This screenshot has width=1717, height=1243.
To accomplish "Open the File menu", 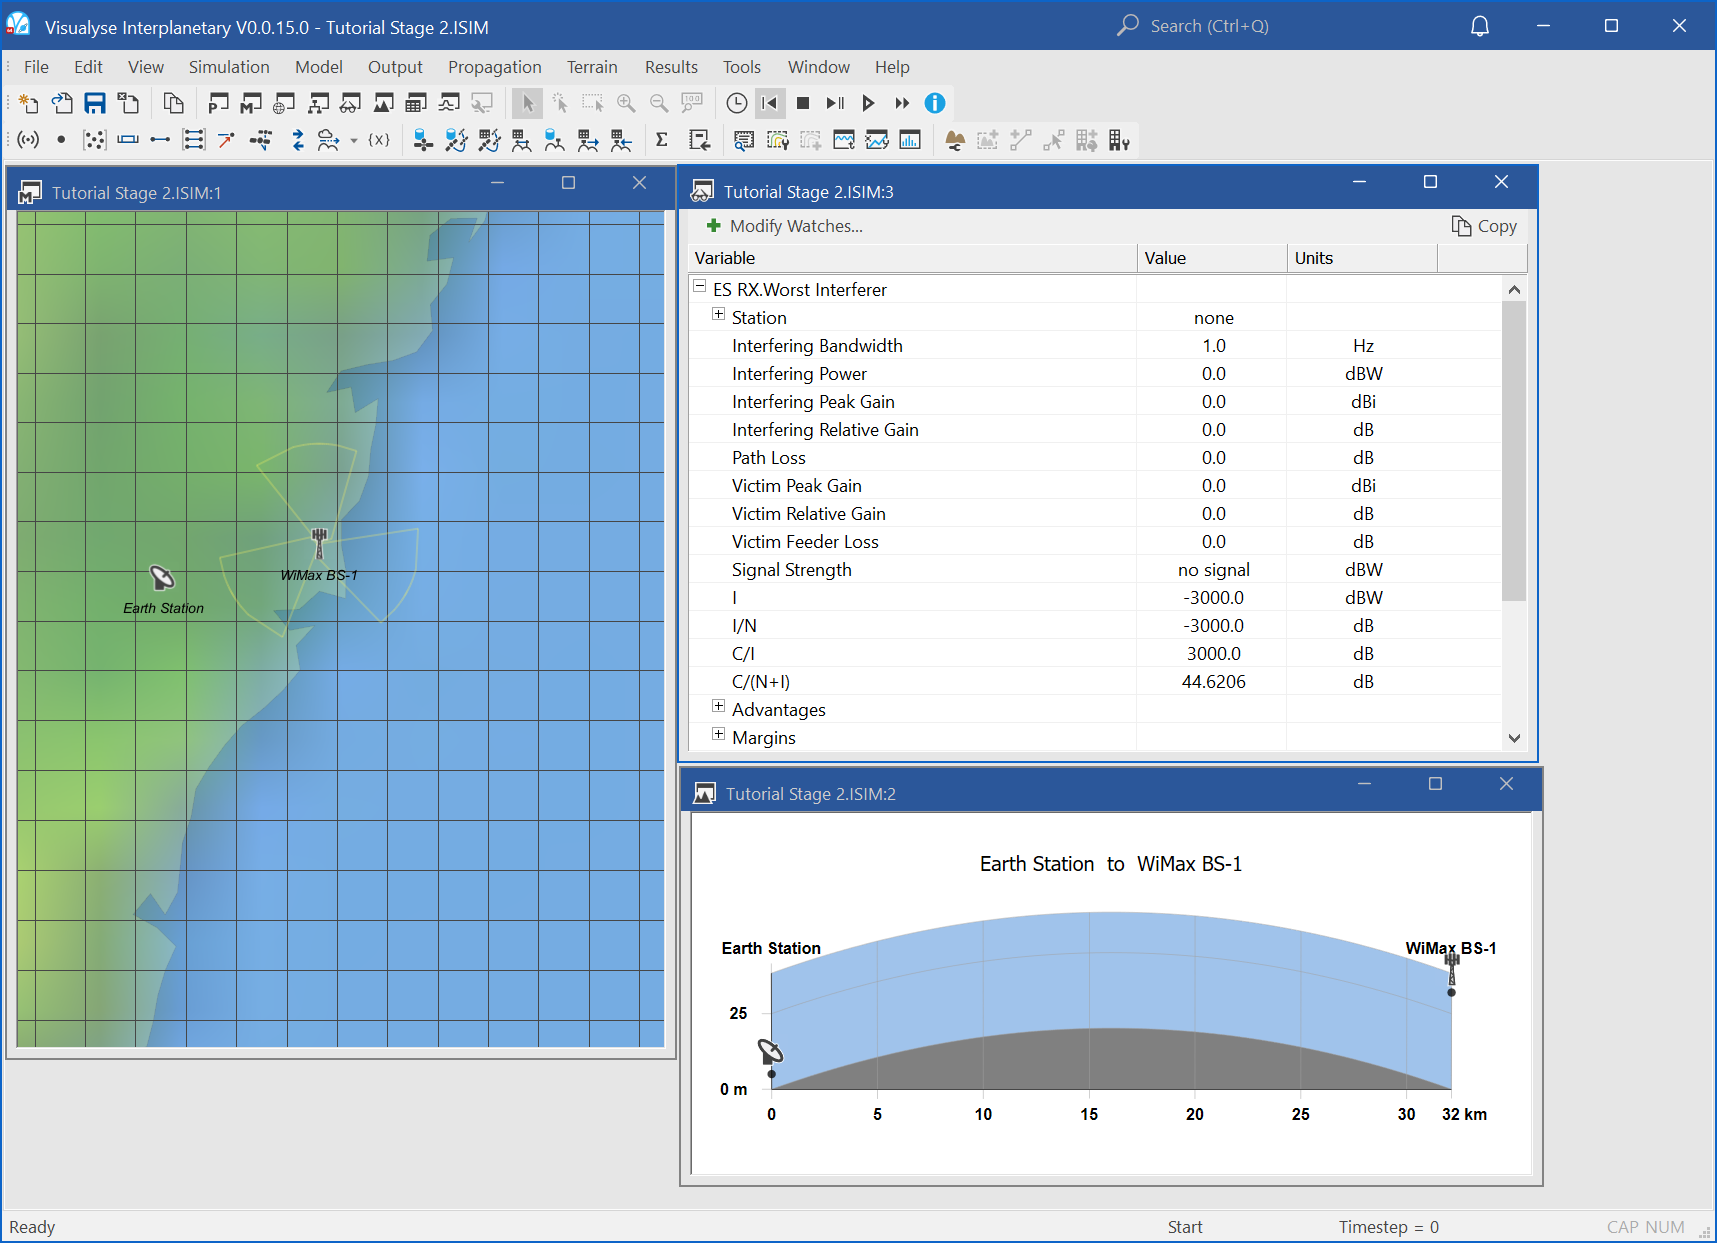I will tap(36, 67).
